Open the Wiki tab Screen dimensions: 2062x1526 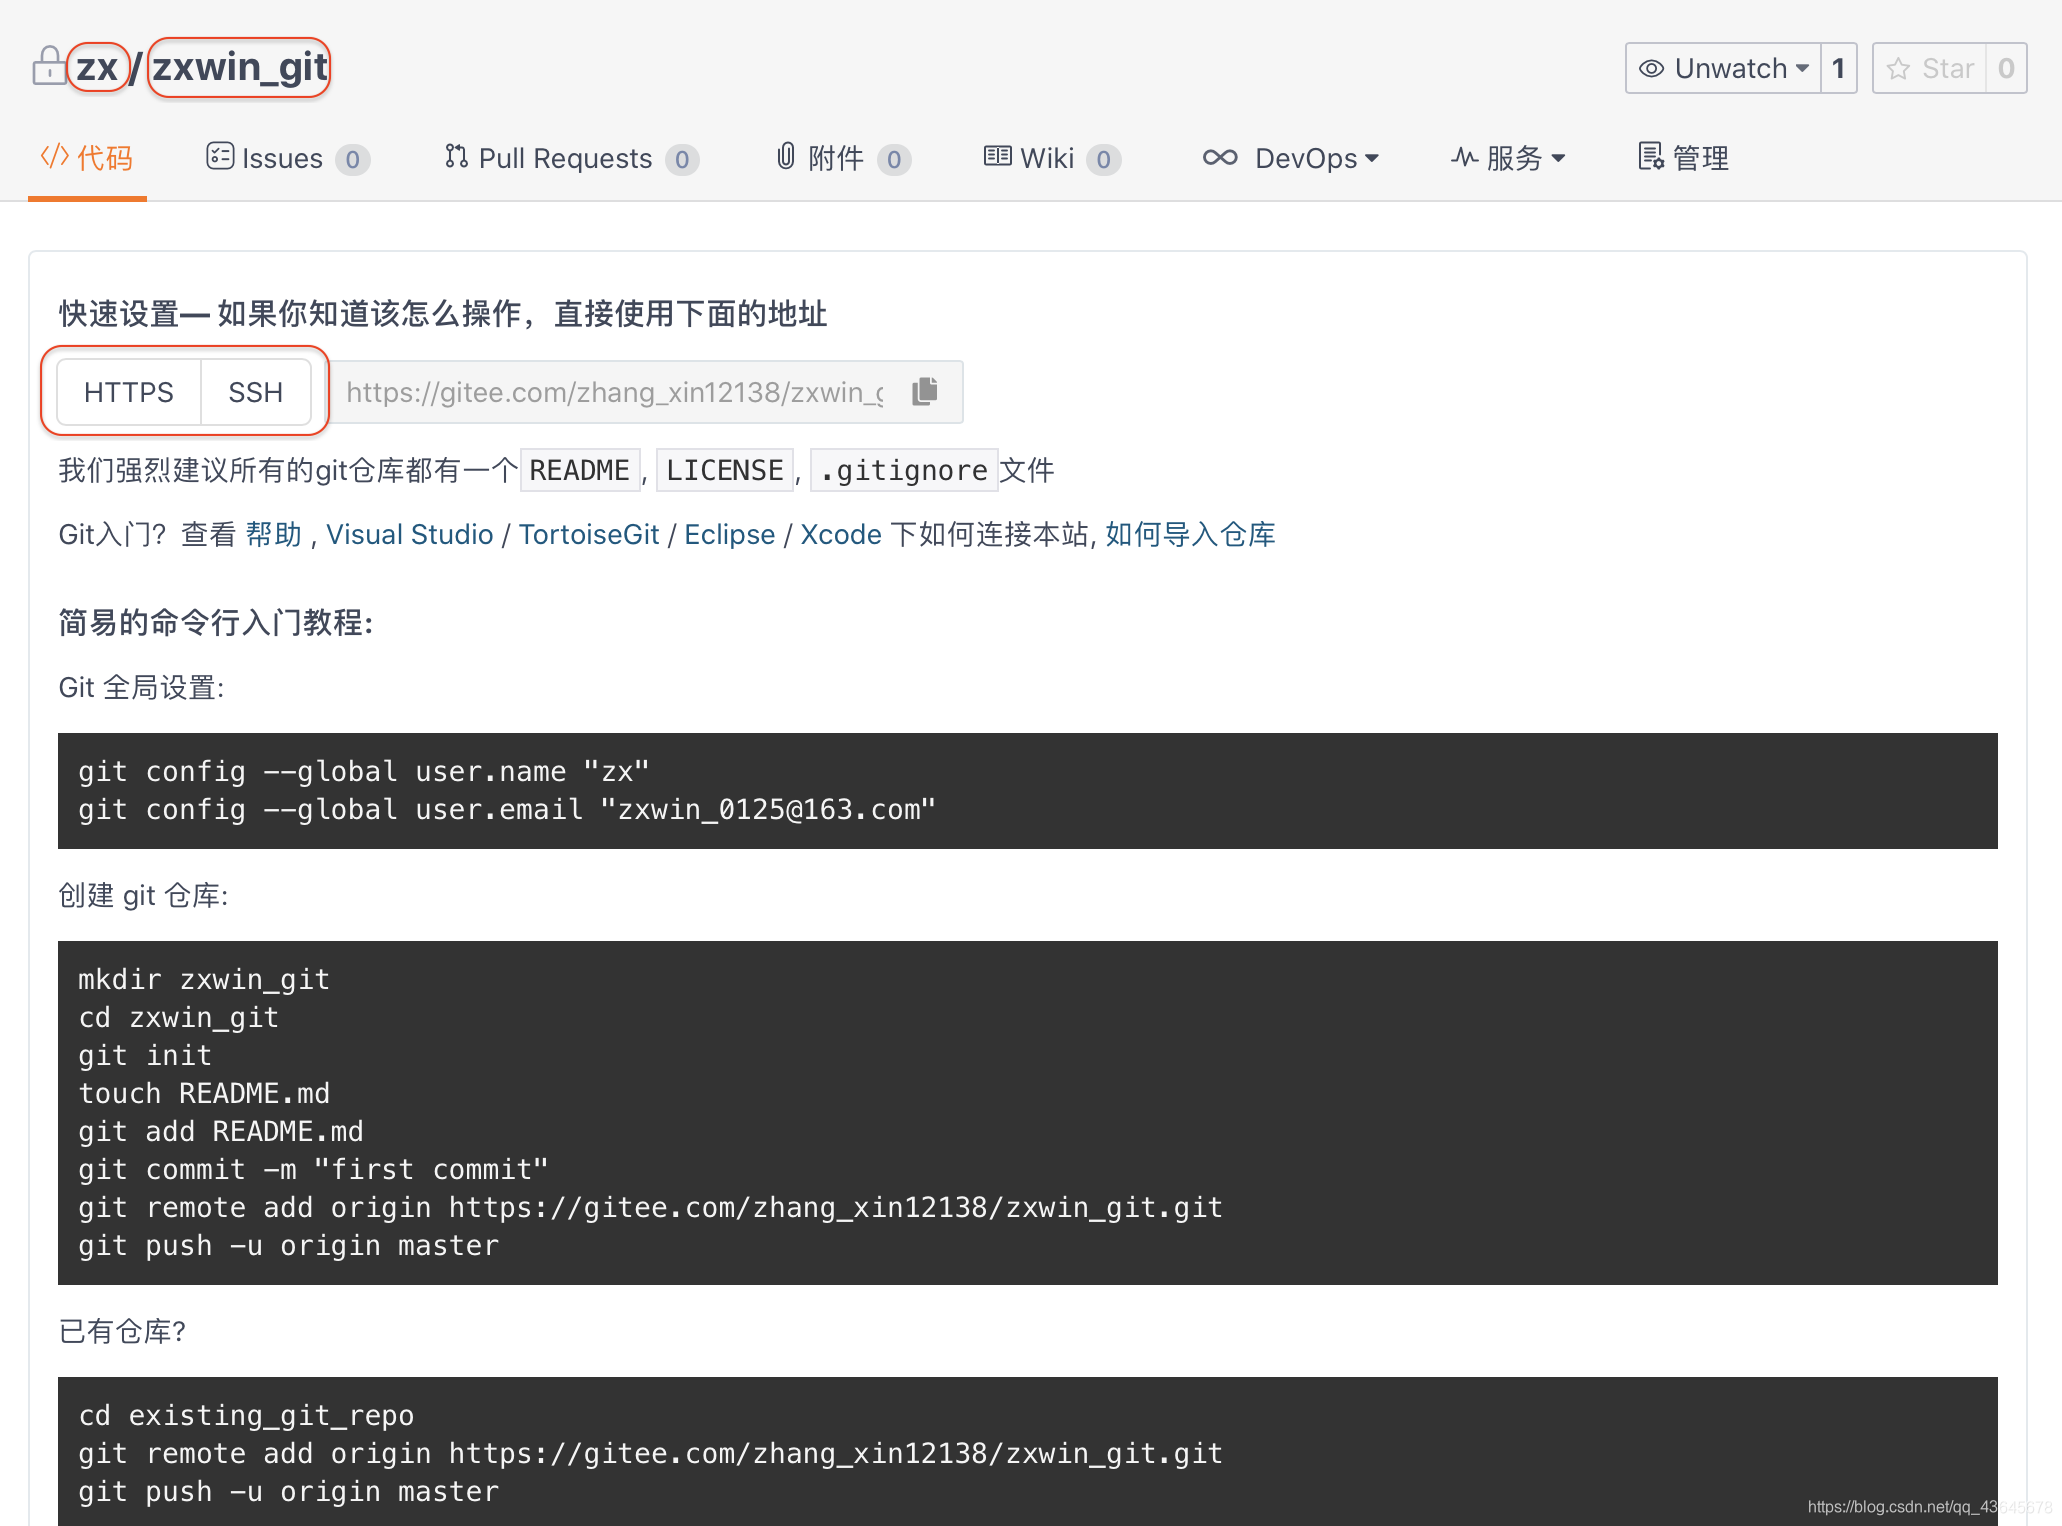pyautogui.click(x=1052, y=158)
